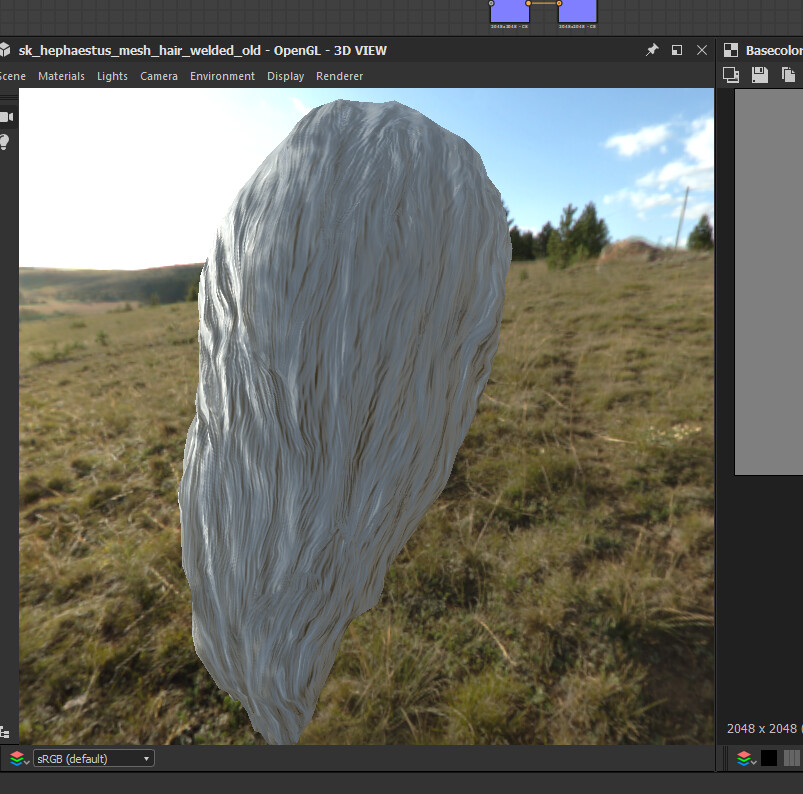Open the channel layers dropdown in 2D view
This screenshot has width=803, height=794.
tap(745, 759)
